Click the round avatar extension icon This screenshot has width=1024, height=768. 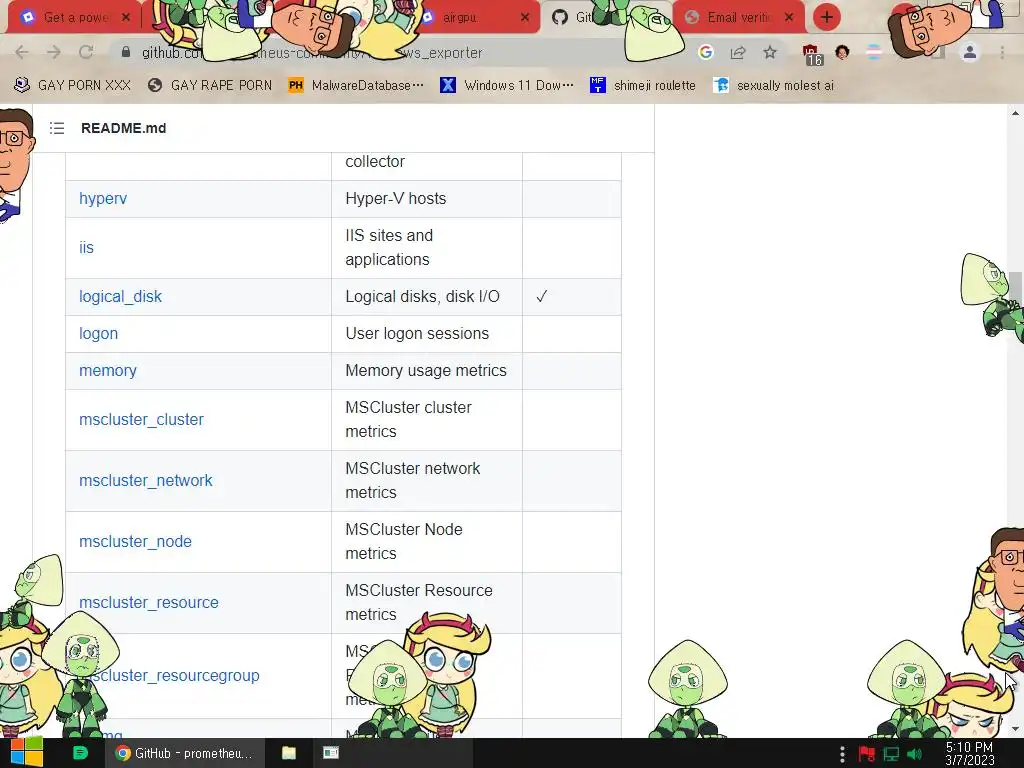coord(842,52)
